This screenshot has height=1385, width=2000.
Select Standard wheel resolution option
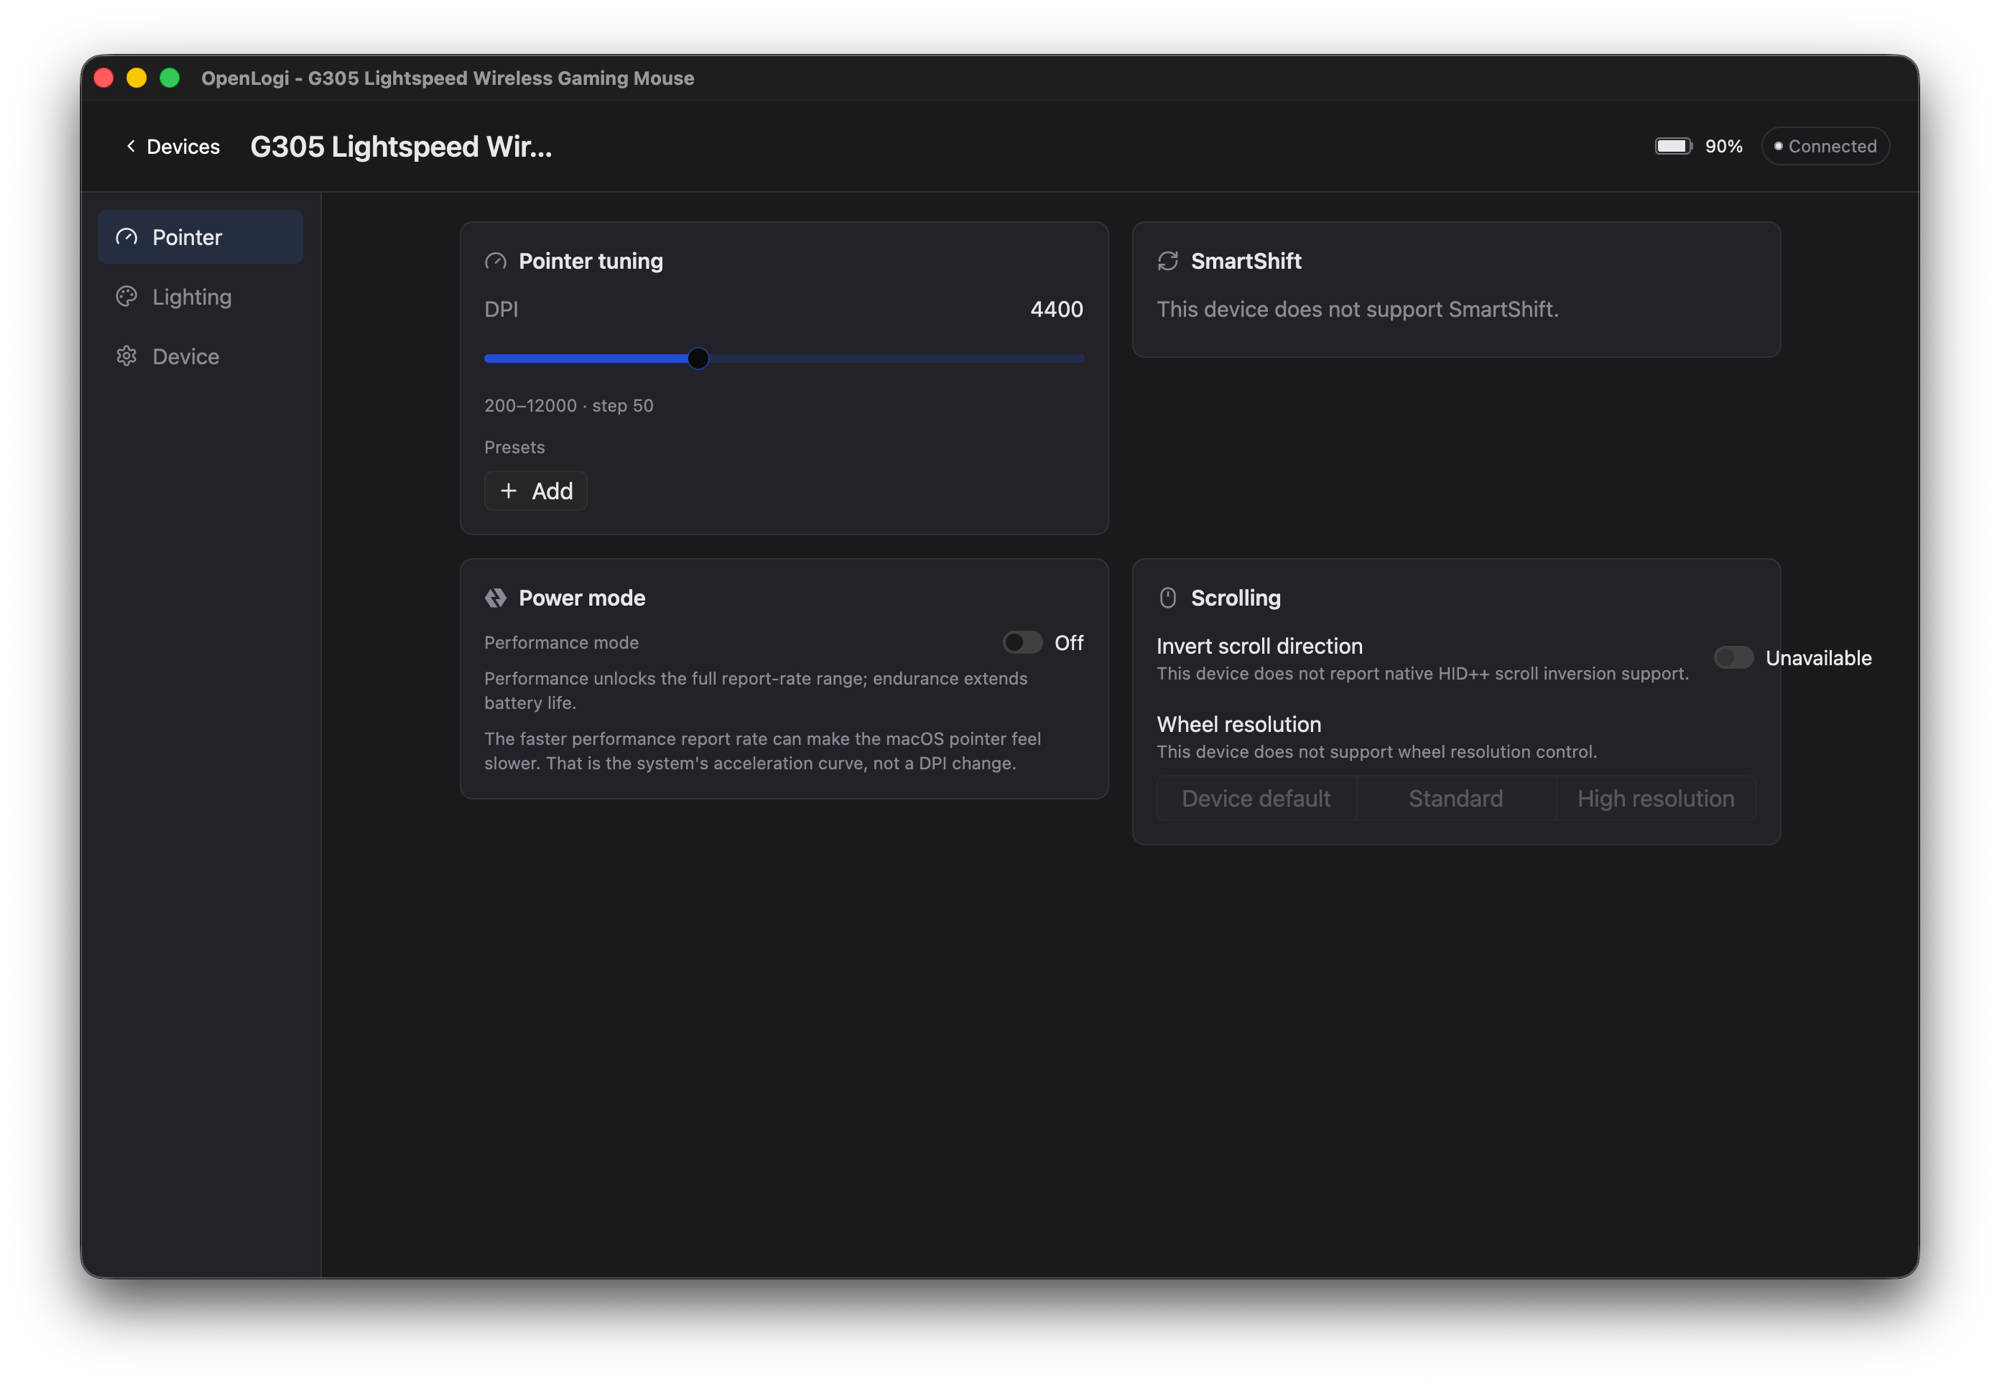click(x=1456, y=799)
